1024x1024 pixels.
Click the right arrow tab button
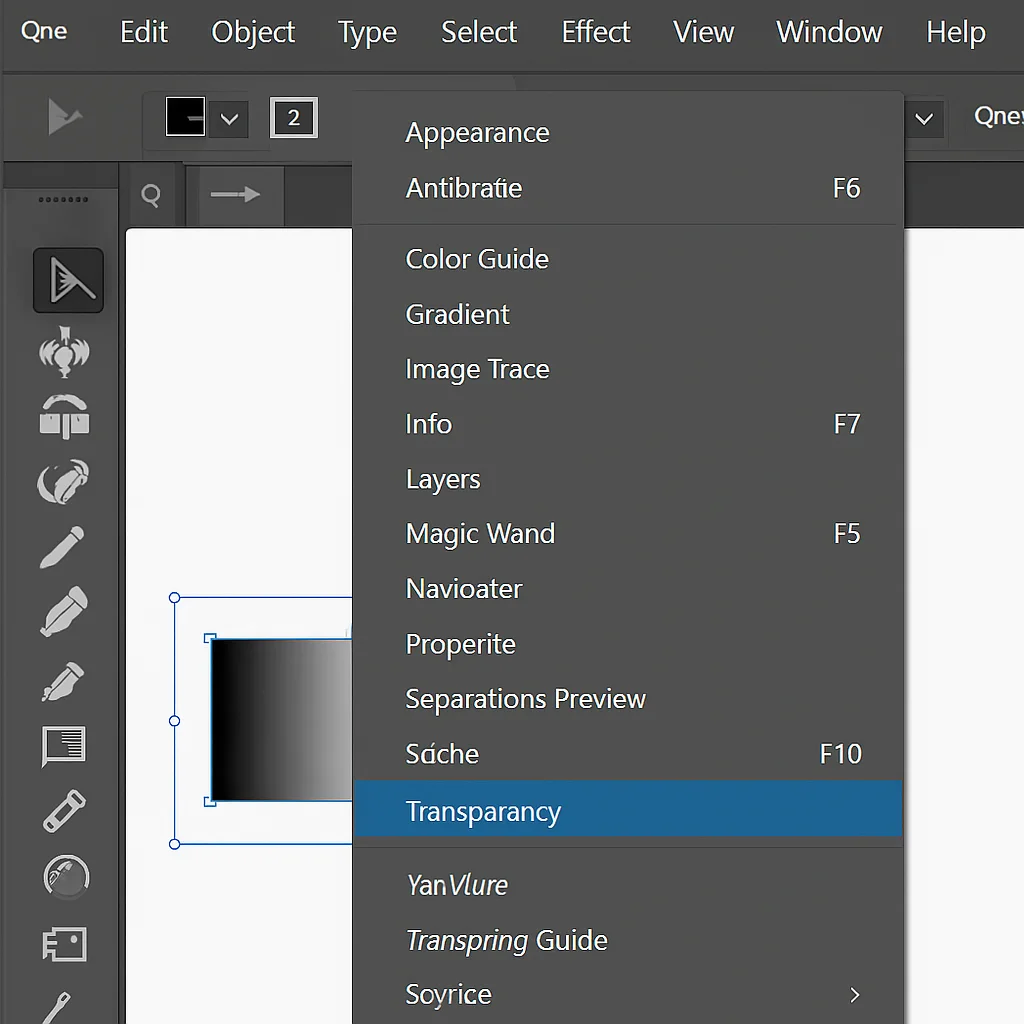pos(236,194)
